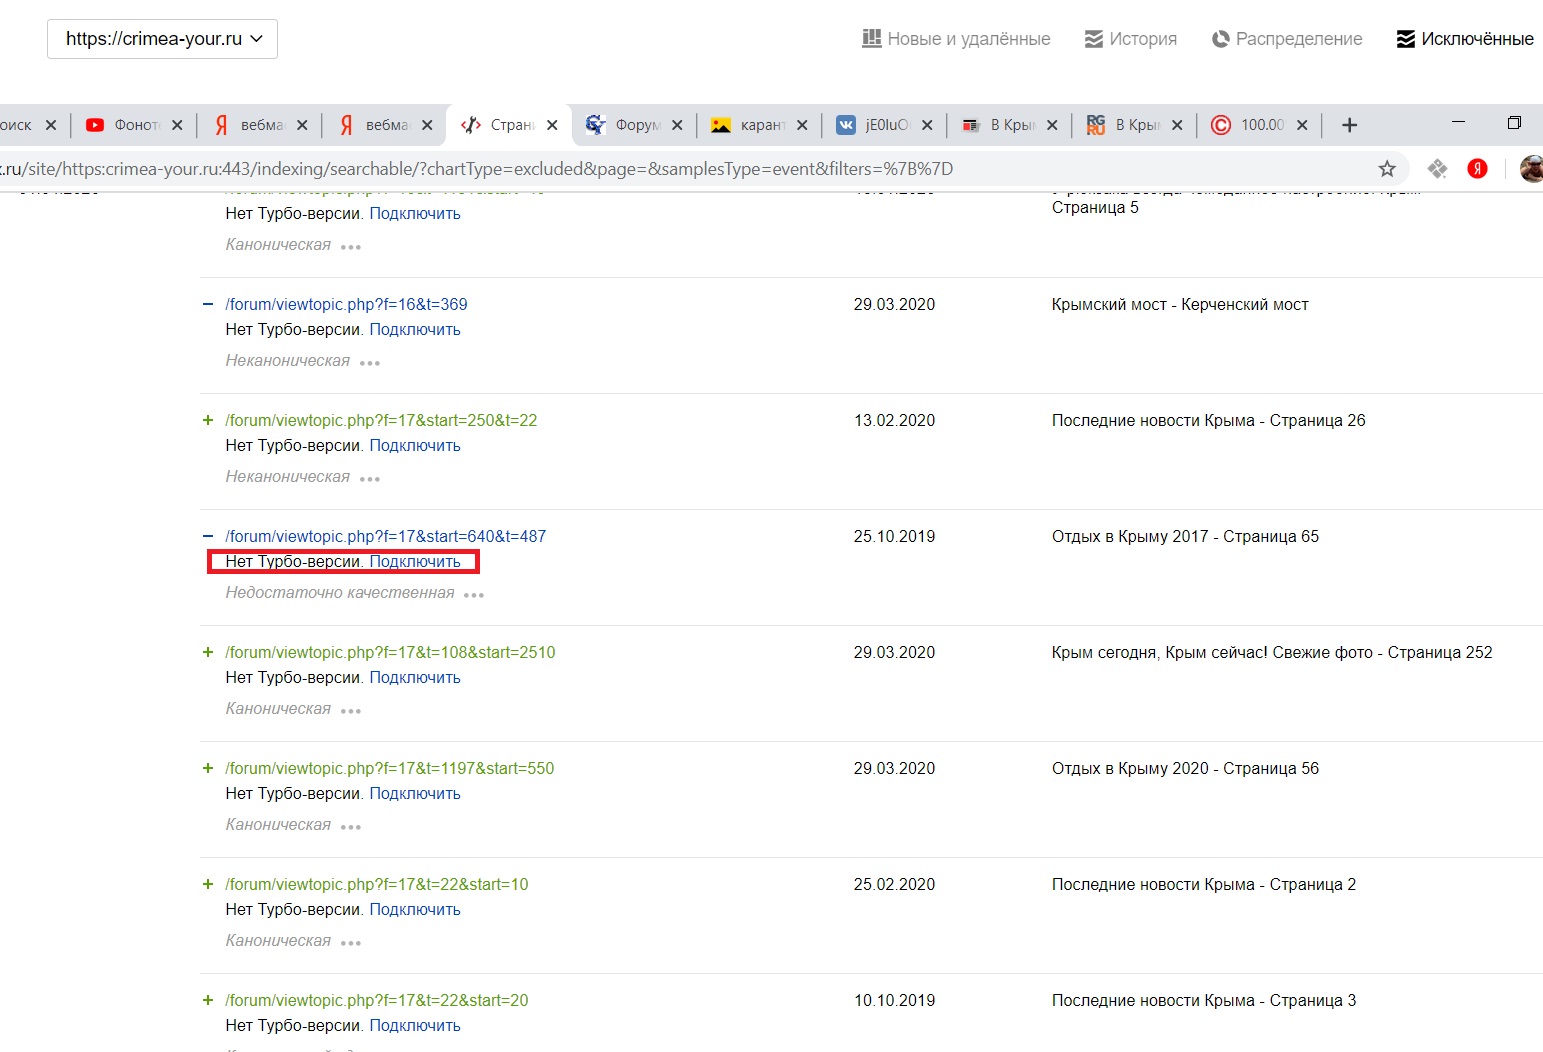The width and height of the screenshot is (1543, 1052).
Task: Open link /forum/viewtopic.php?f=17&start=250&t=22
Action: click(381, 420)
